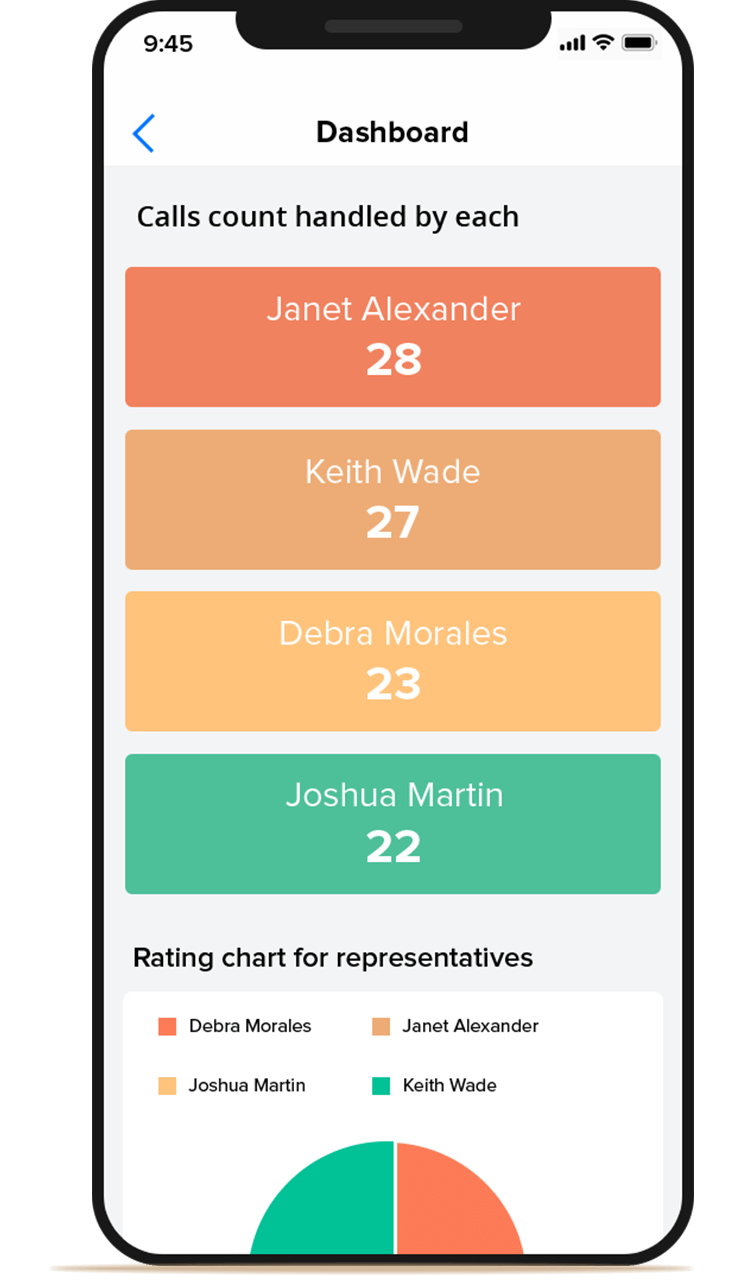
Task: Click Debra Morales legend color swatch
Action: pos(167,1026)
